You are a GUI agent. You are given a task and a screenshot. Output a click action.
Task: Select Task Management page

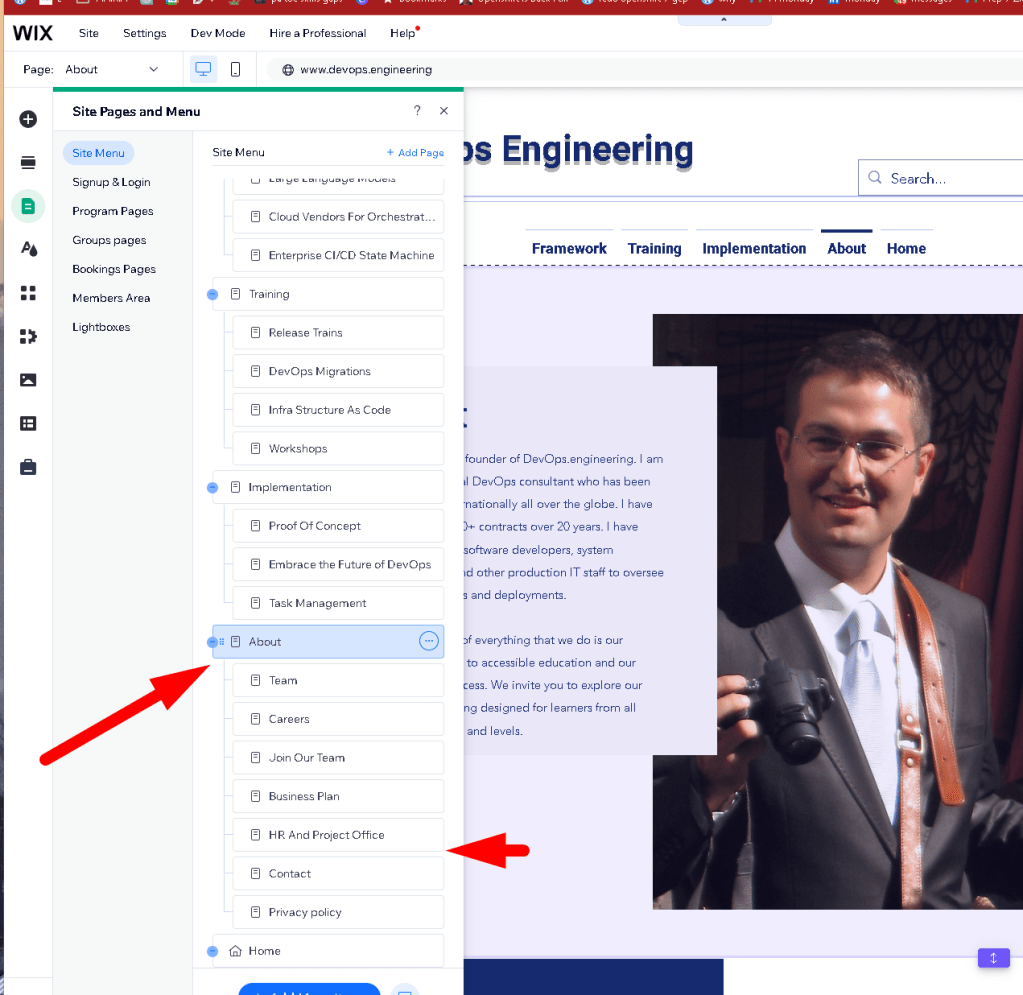(x=338, y=603)
